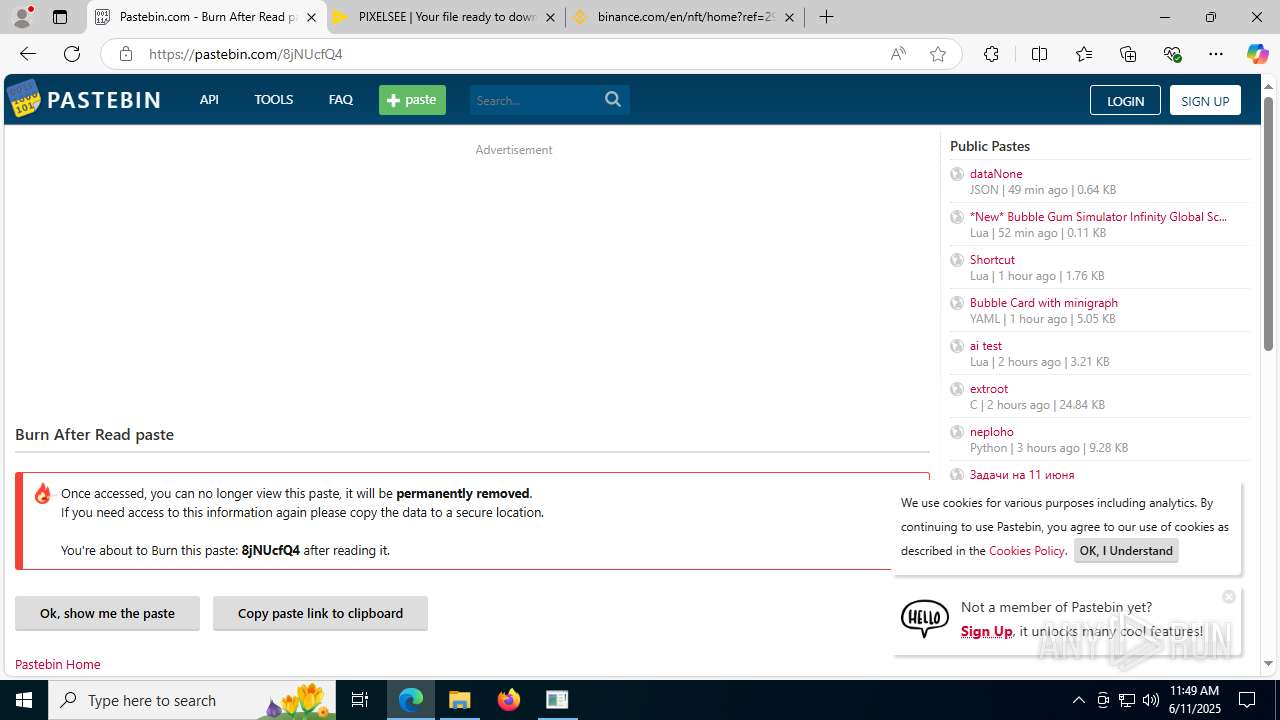Open the Bubble Card with minigraph paste

[x=1044, y=302]
